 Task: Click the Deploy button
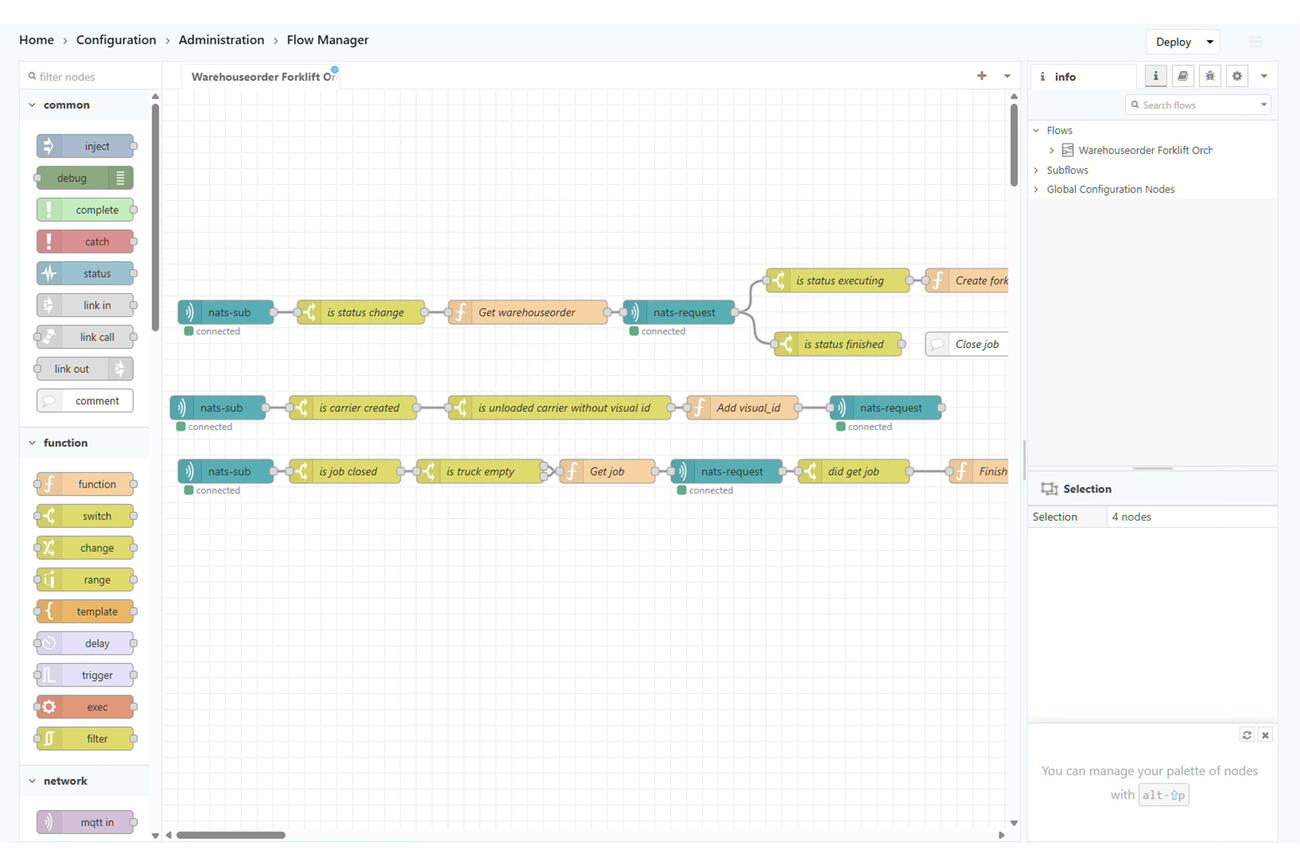pos(1173,42)
